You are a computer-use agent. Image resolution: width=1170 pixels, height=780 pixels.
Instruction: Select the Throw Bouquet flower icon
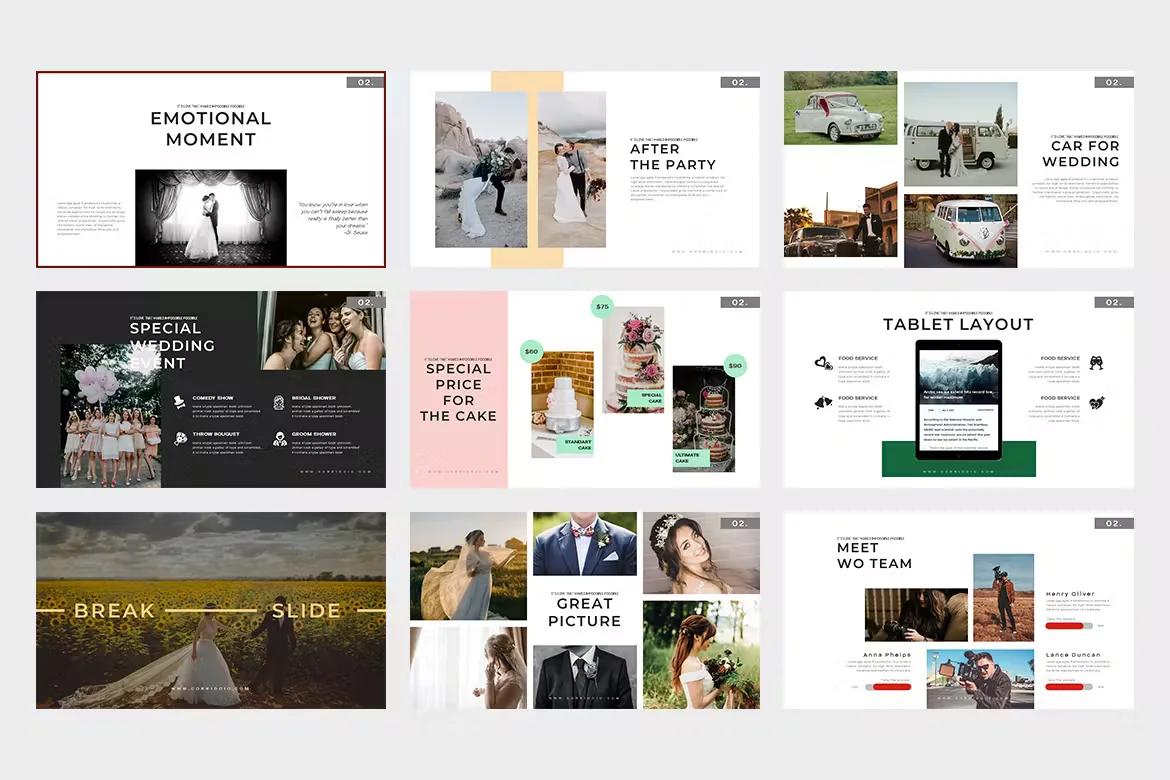tap(180, 438)
